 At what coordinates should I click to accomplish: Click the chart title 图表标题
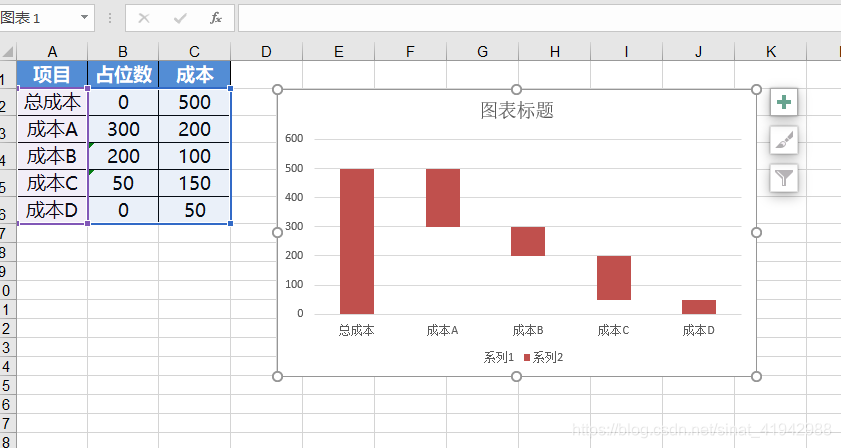tap(517, 110)
